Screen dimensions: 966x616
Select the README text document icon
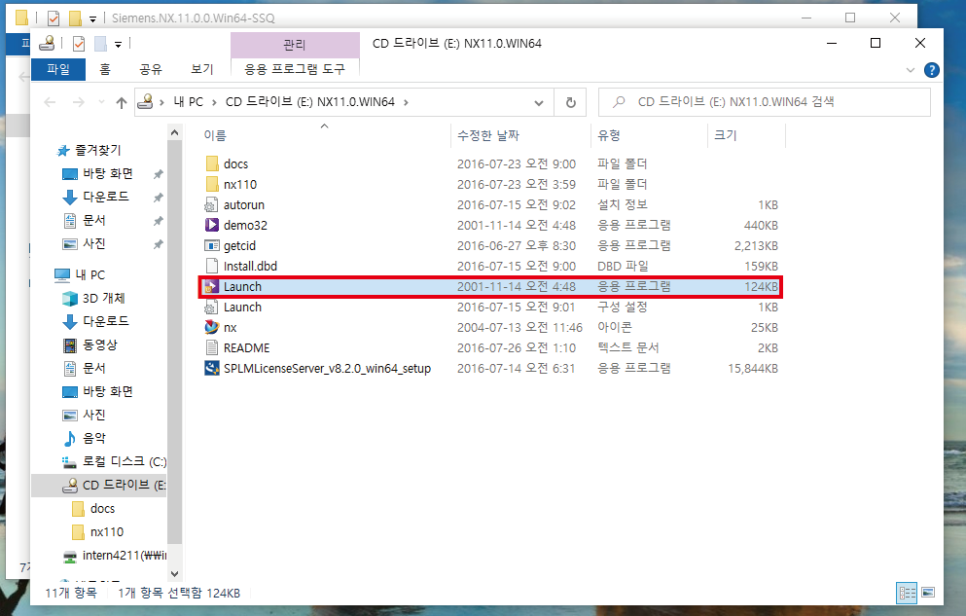211,347
